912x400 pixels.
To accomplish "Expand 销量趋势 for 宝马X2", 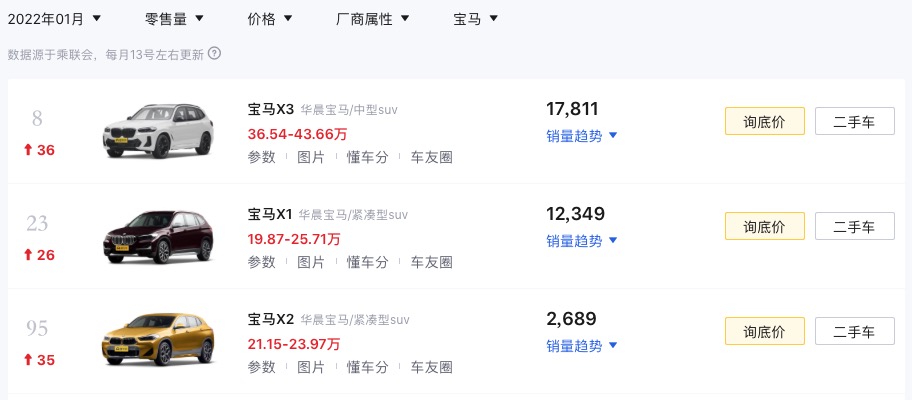I will (x=581, y=346).
